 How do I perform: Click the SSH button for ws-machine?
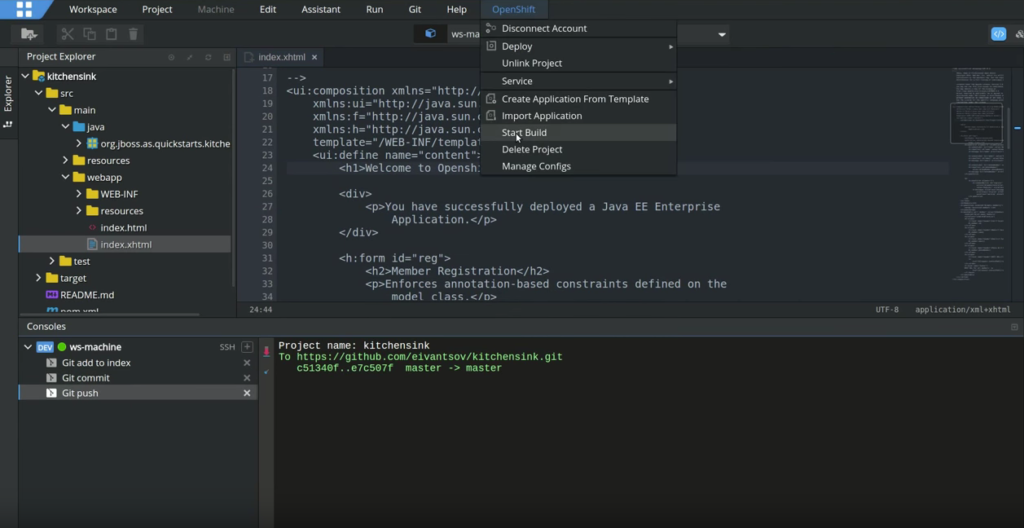tap(227, 347)
